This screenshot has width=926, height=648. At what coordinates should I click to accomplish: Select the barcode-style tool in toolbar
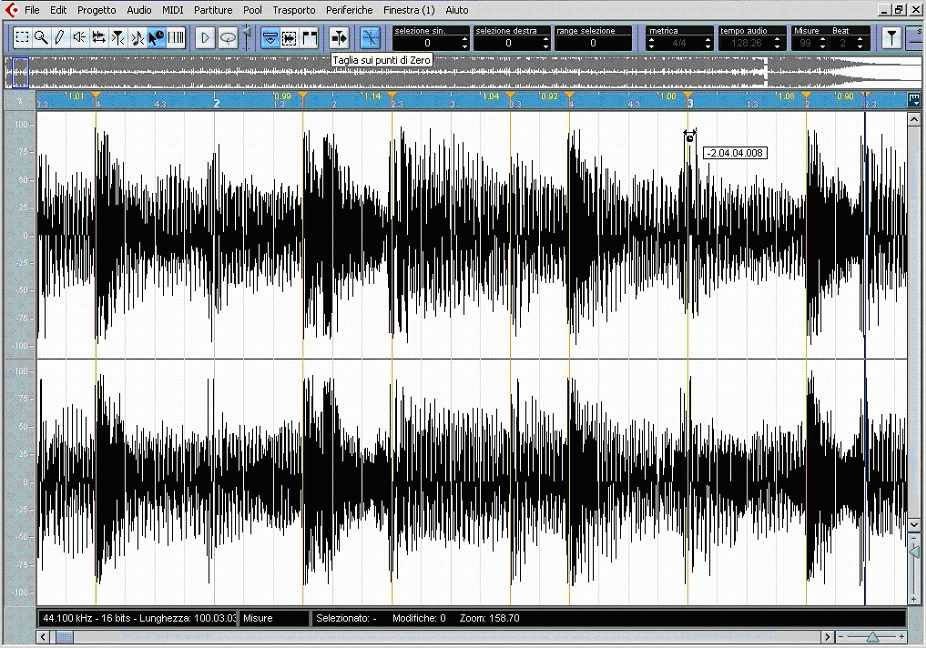point(176,38)
